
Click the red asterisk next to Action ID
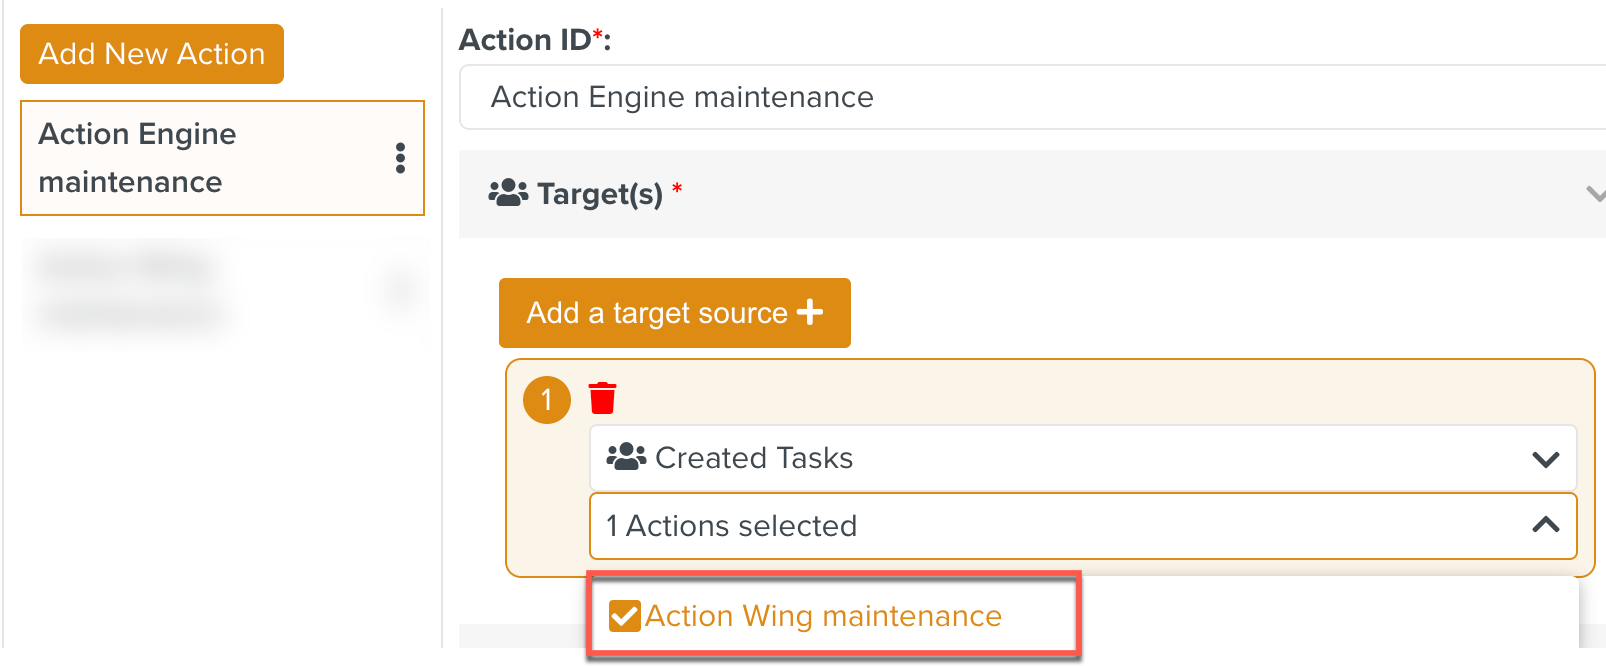pyautogui.click(x=596, y=31)
